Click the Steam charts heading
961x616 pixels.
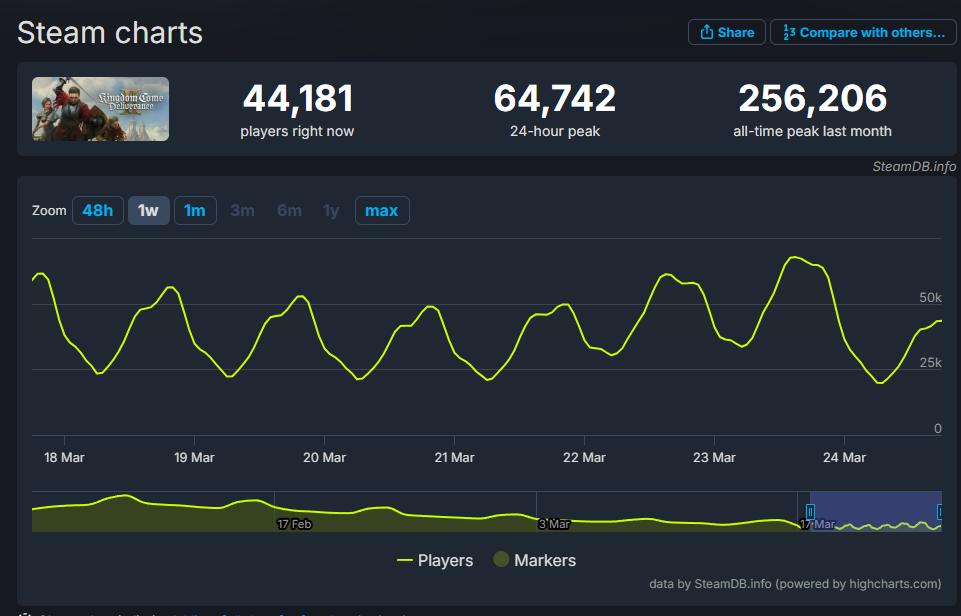tap(110, 32)
